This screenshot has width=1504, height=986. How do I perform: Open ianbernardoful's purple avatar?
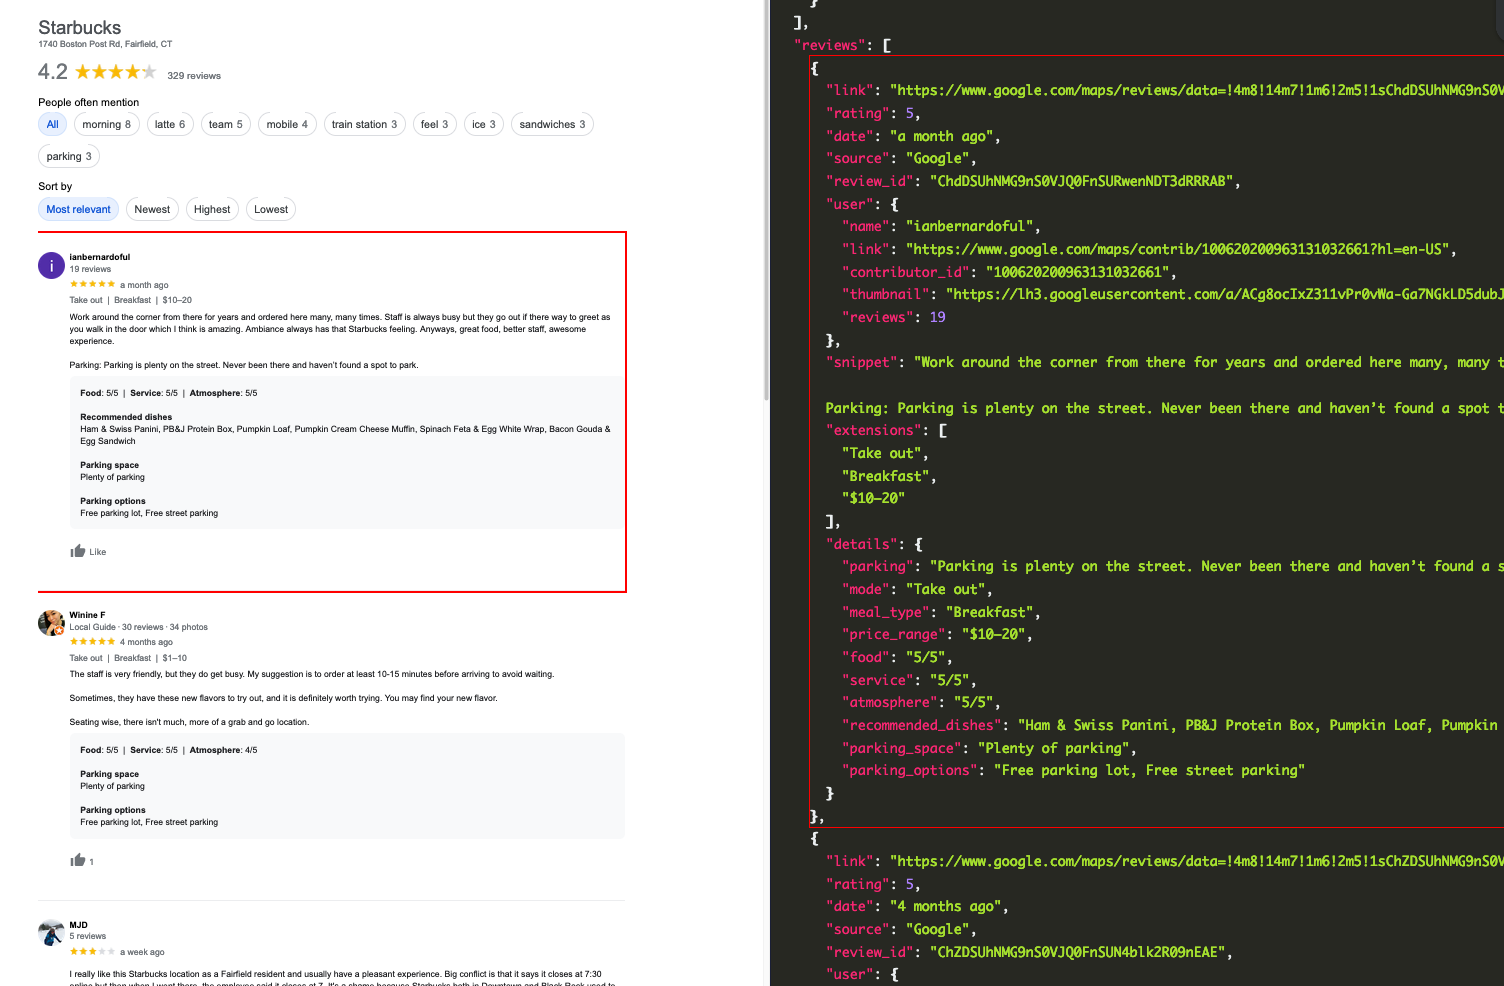click(x=51, y=265)
